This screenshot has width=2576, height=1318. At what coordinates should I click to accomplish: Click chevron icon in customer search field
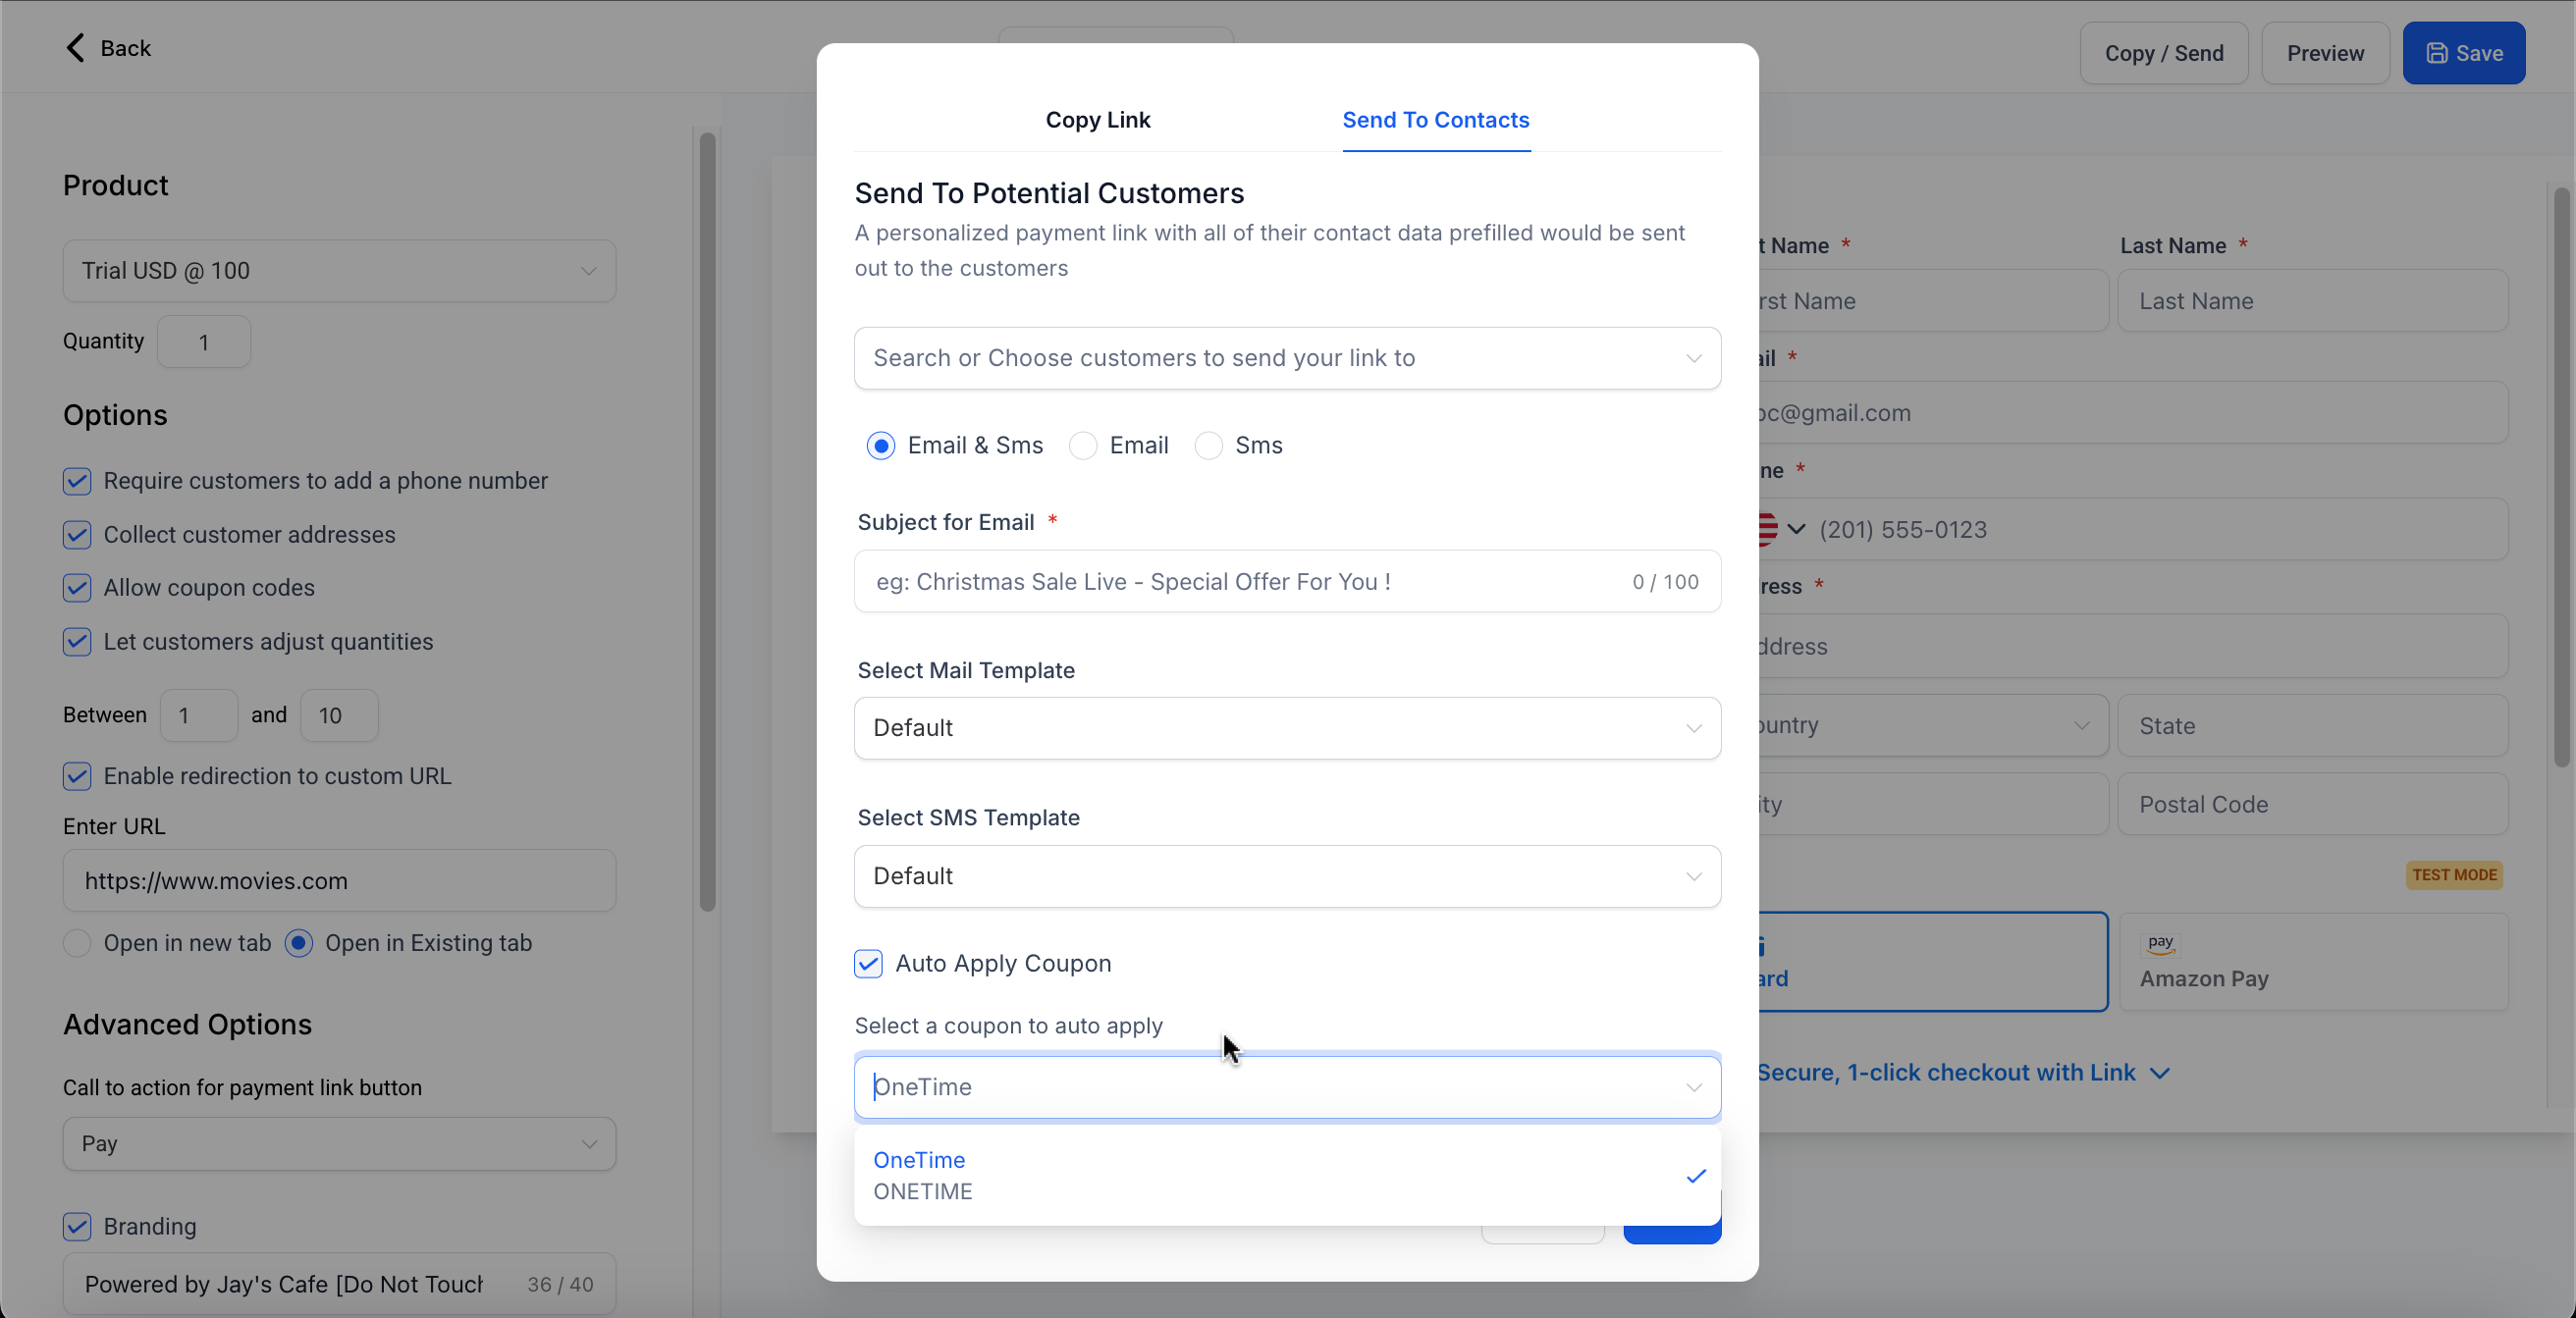pyautogui.click(x=1693, y=358)
